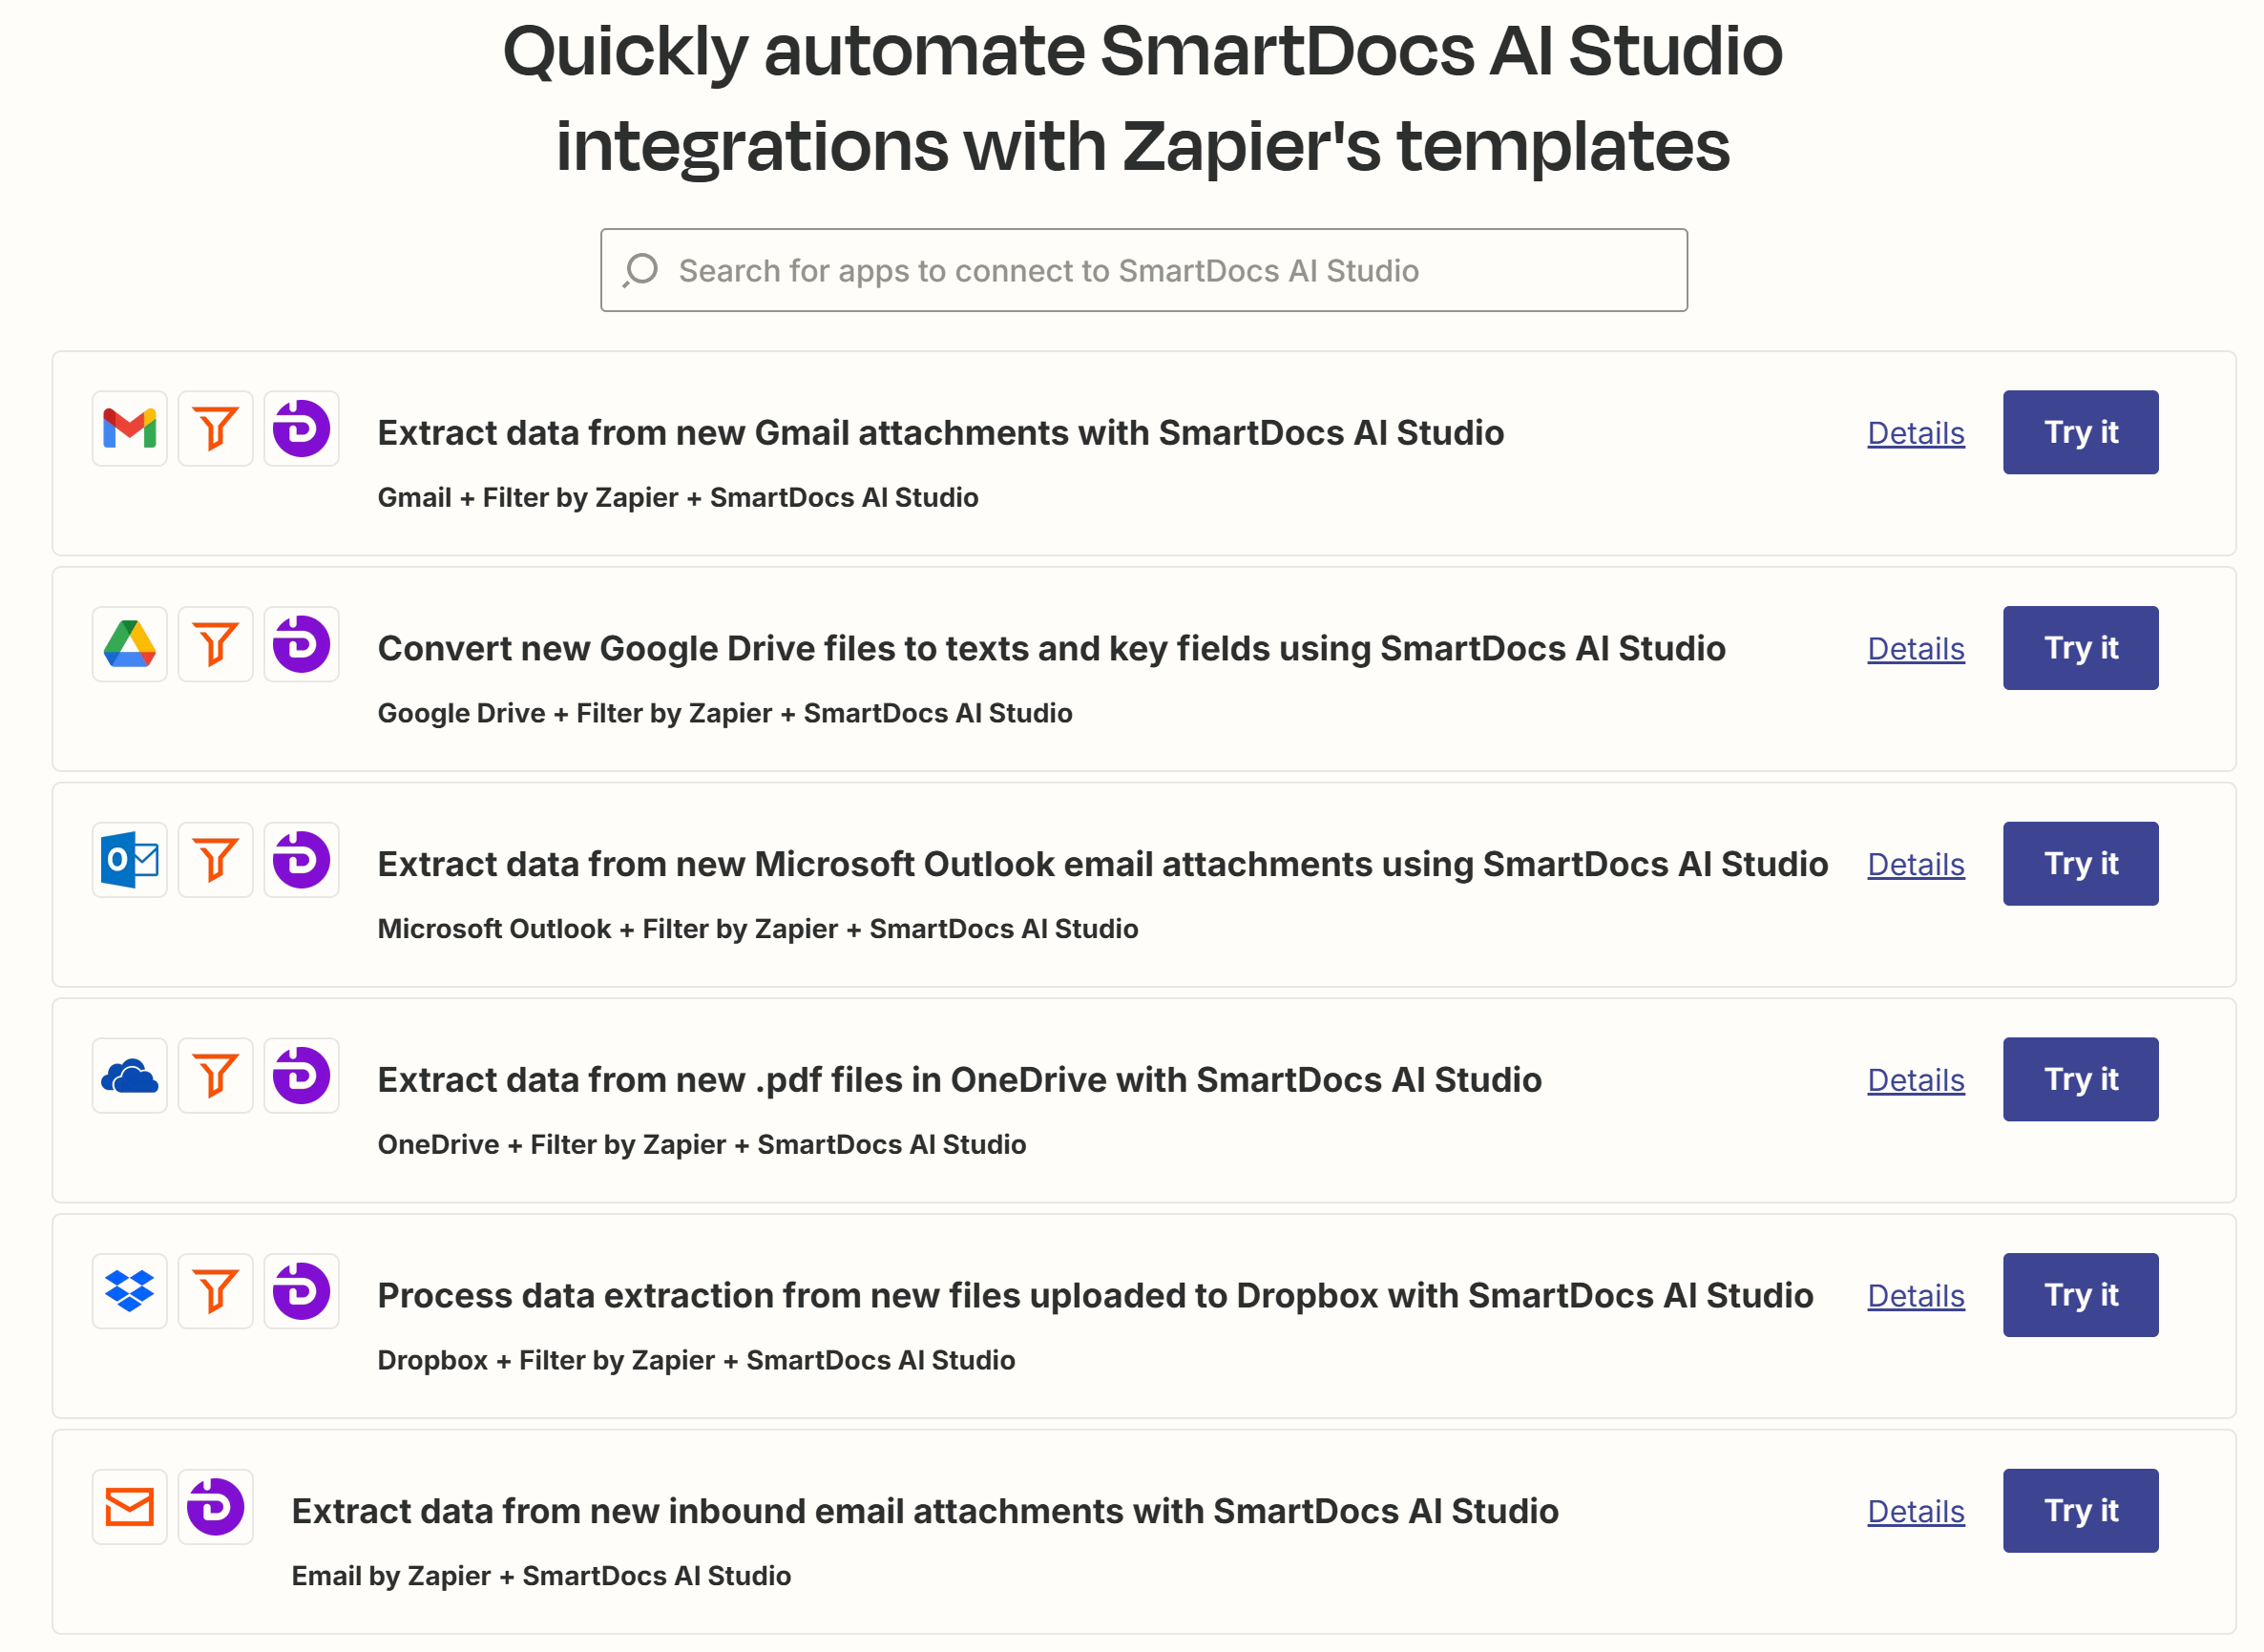Click the Microsoft Outlook icon
Viewport: 2264px width, 1652px height.
130,861
